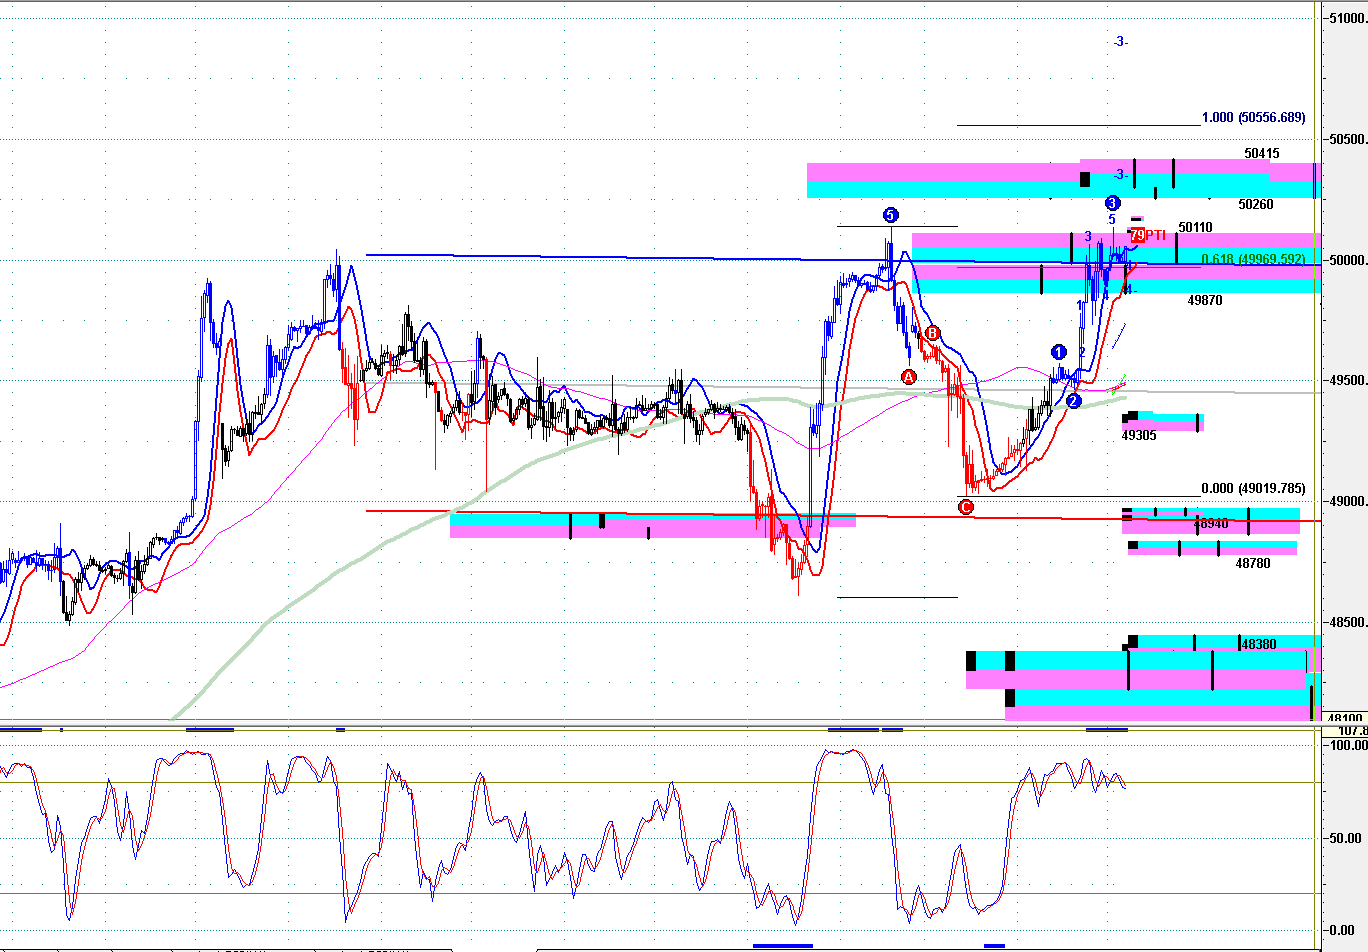Click the green 0.618 (49969.592) Fibonacci label
The image size is (1368, 952).
pyautogui.click(x=1253, y=260)
